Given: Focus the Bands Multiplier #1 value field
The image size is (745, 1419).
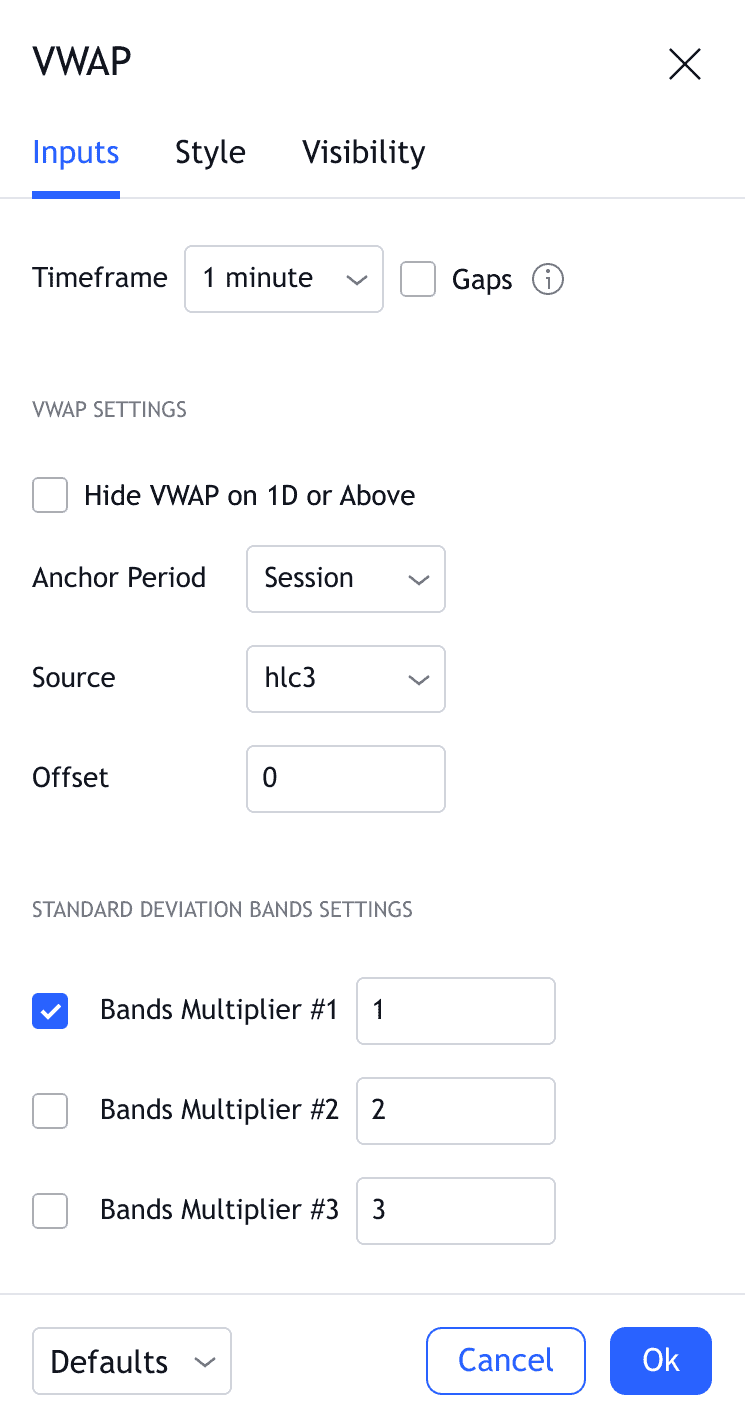Looking at the screenshot, I should tap(455, 1011).
